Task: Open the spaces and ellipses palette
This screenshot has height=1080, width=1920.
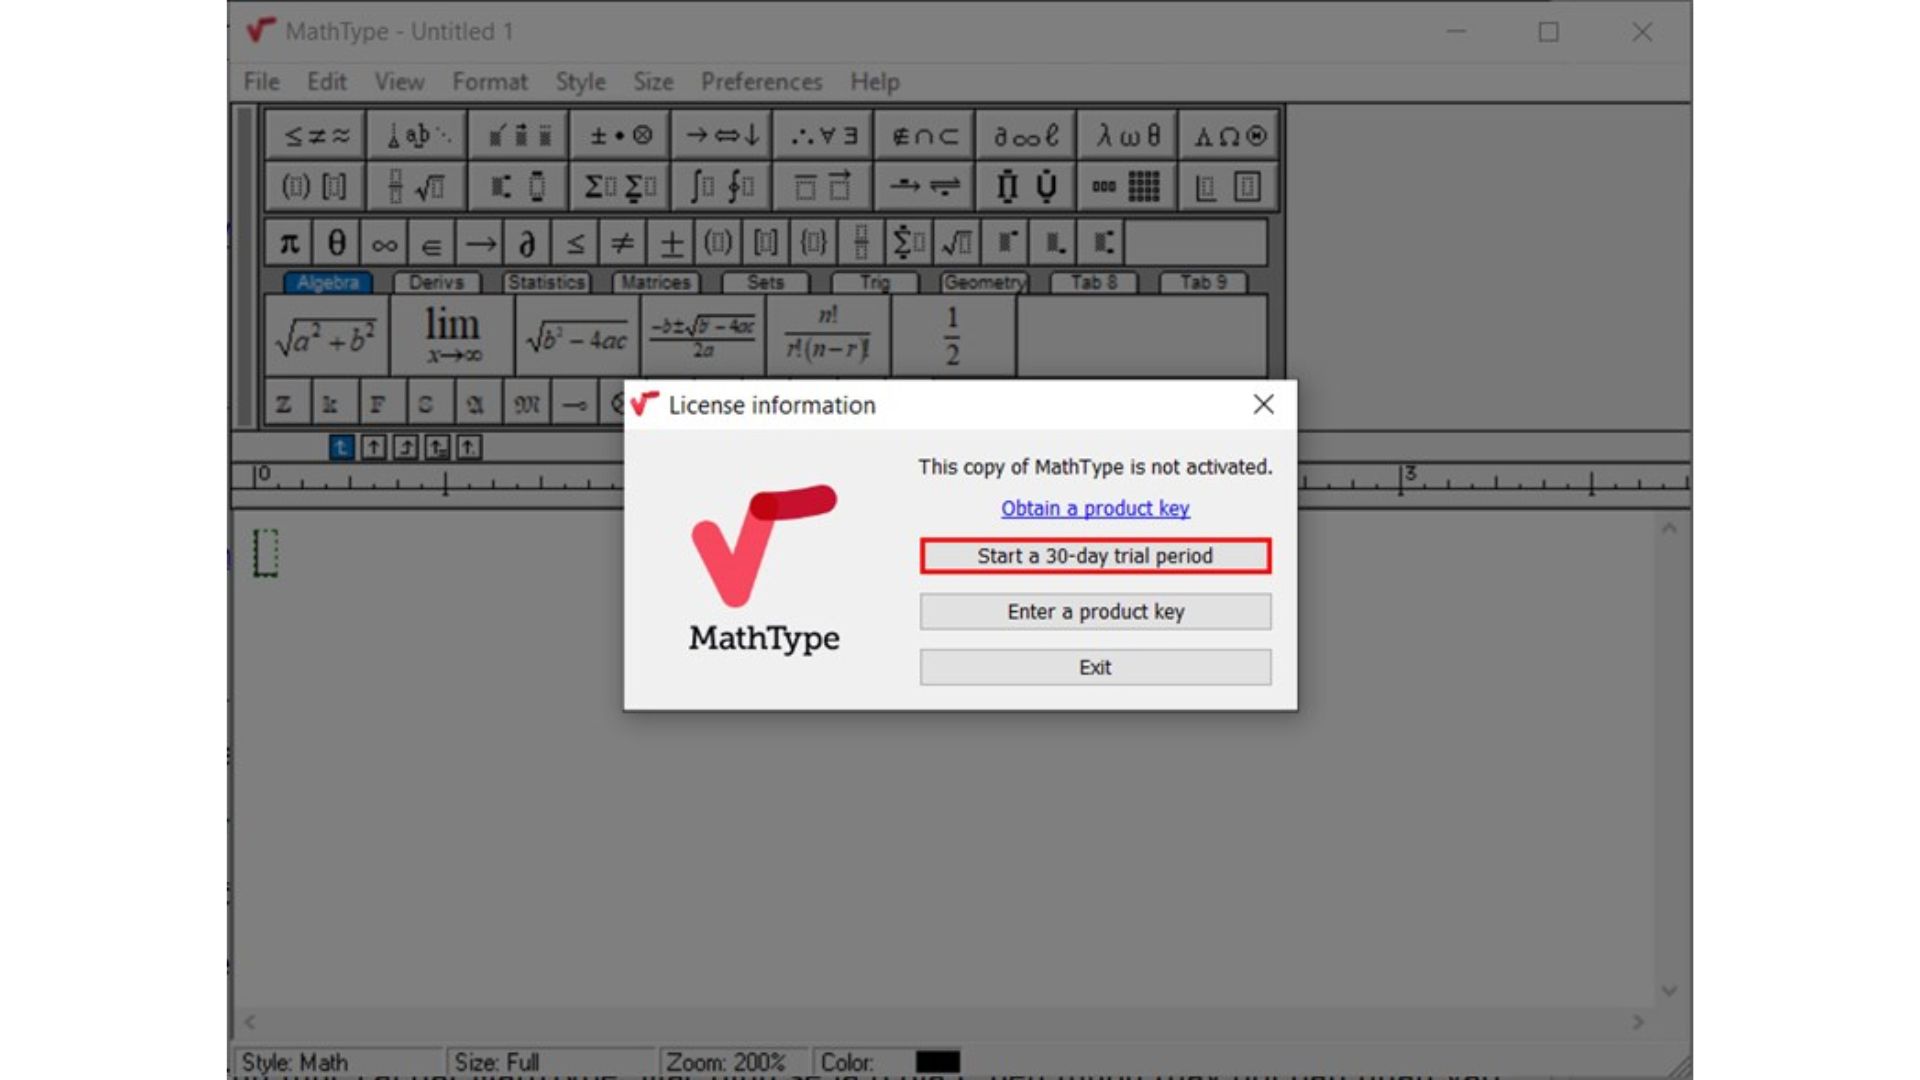Action: [x=418, y=135]
